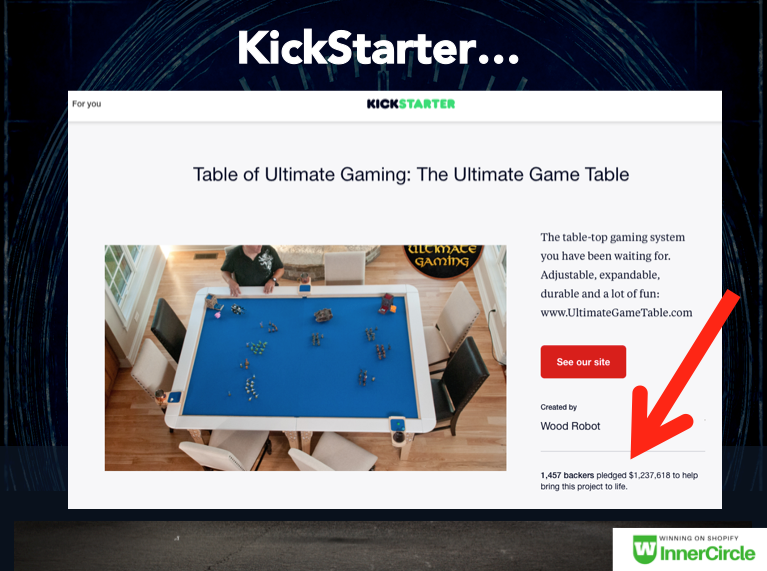Click the "Winning on Shopify" caption
Viewport: 767px width, 571px height.
[699, 538]
